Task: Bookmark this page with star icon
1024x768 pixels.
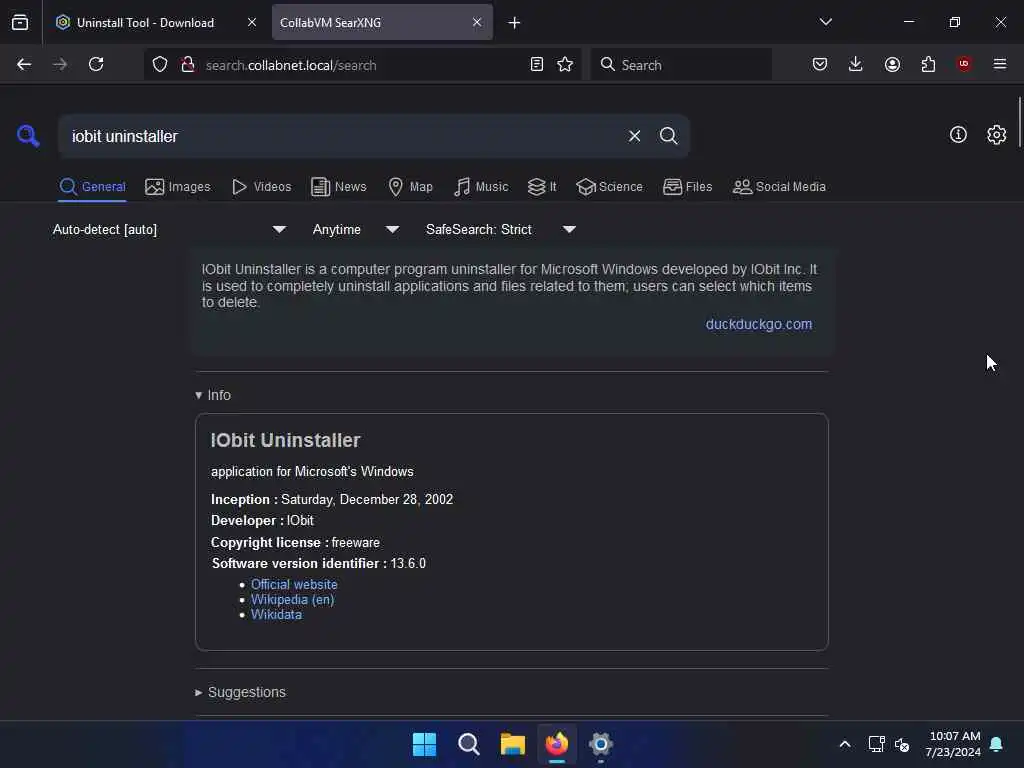Action: [x=565, y=64]
